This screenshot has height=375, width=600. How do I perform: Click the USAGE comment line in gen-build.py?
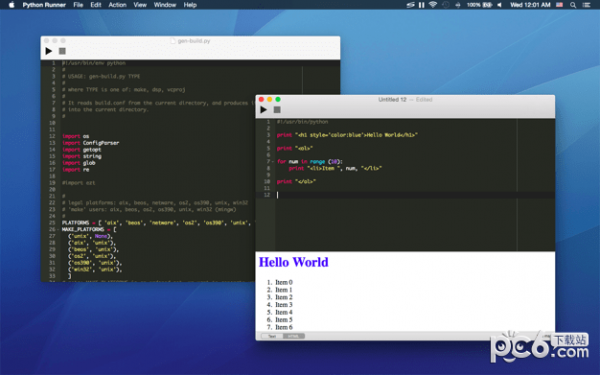pyautogui.click(x=101, y=77)
